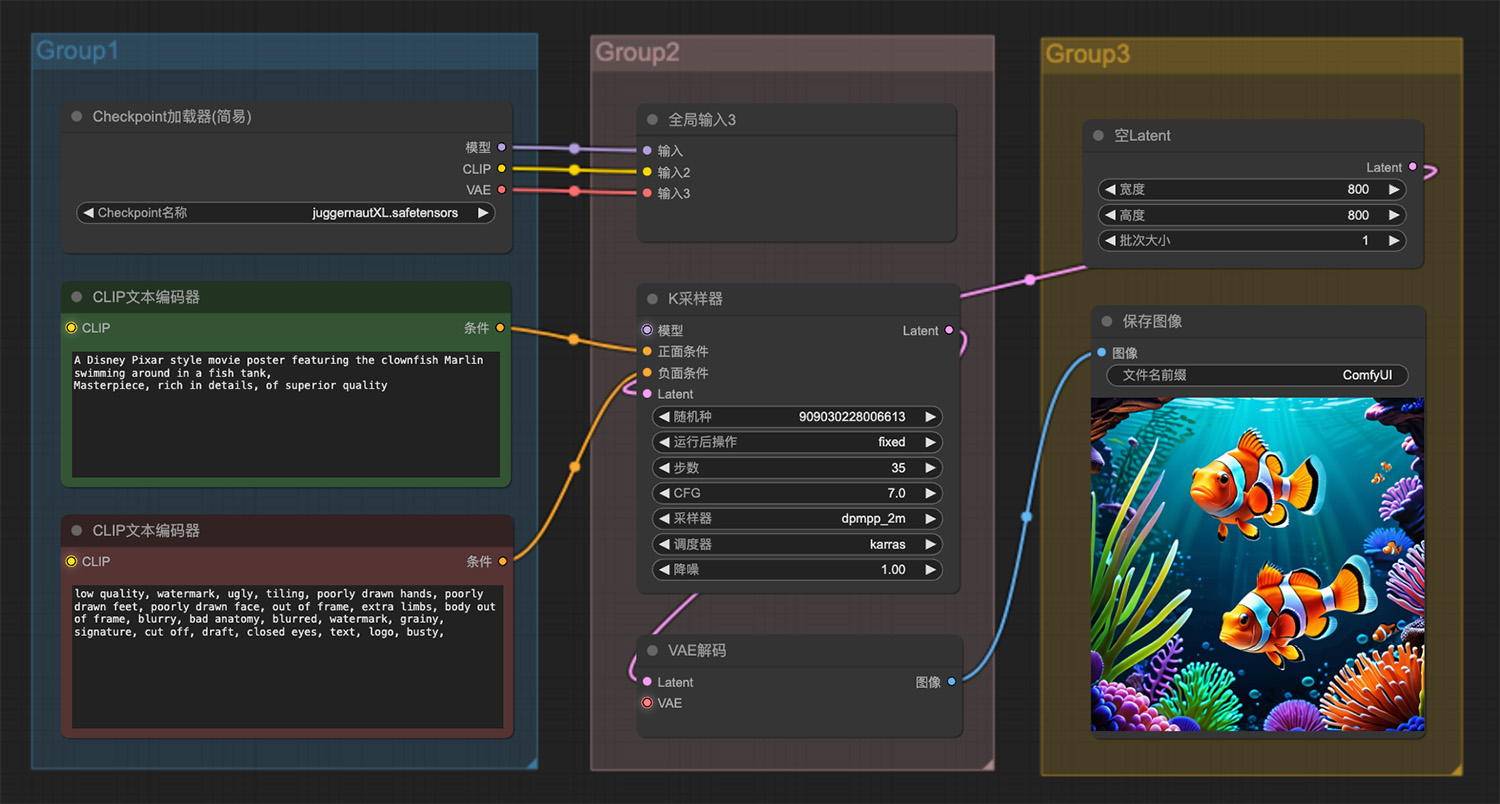Image resolution: width=1500 pixels, height=804 pixels.
Task: Open the 运行后操作 fixed dropdown
Action: [797, 442]
